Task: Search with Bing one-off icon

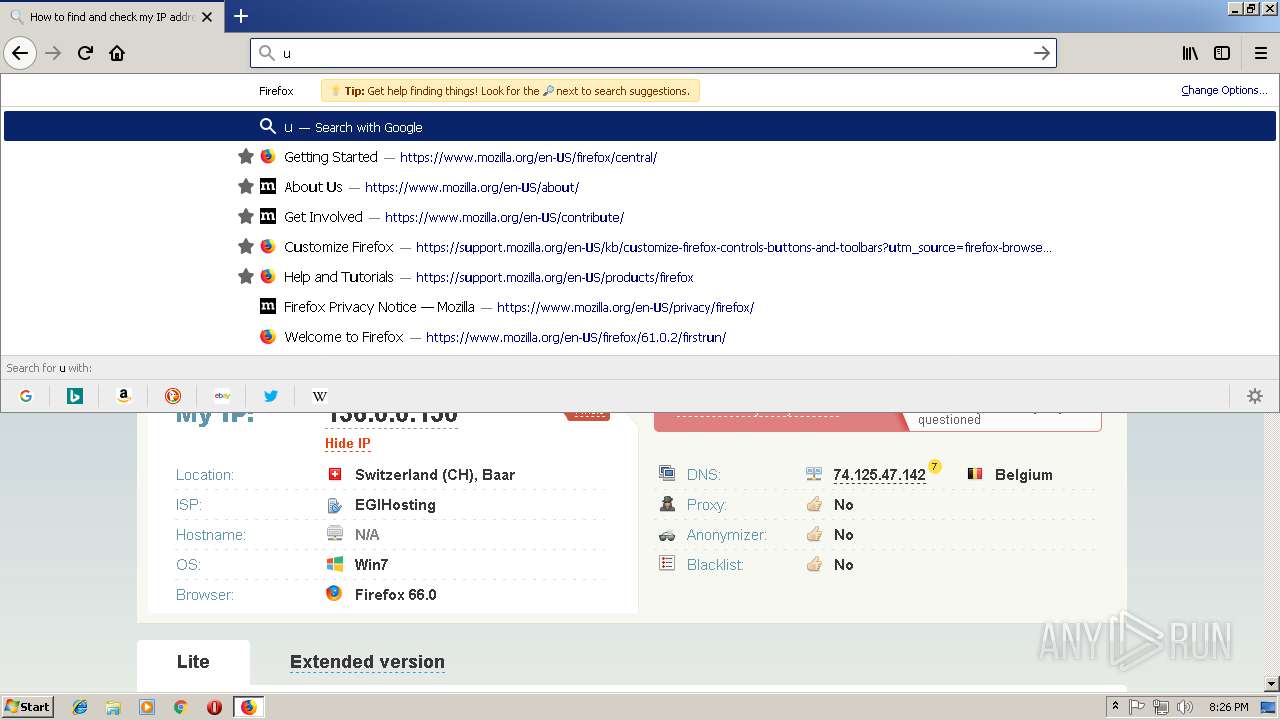Action: (74, 396)
